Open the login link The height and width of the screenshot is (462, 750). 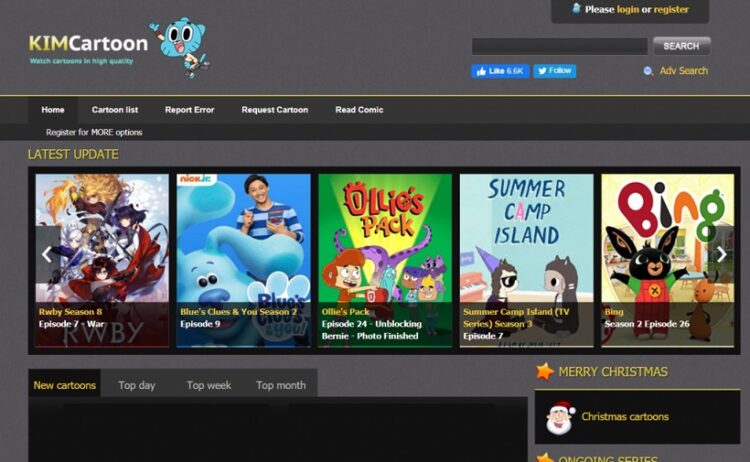(628, 9)
